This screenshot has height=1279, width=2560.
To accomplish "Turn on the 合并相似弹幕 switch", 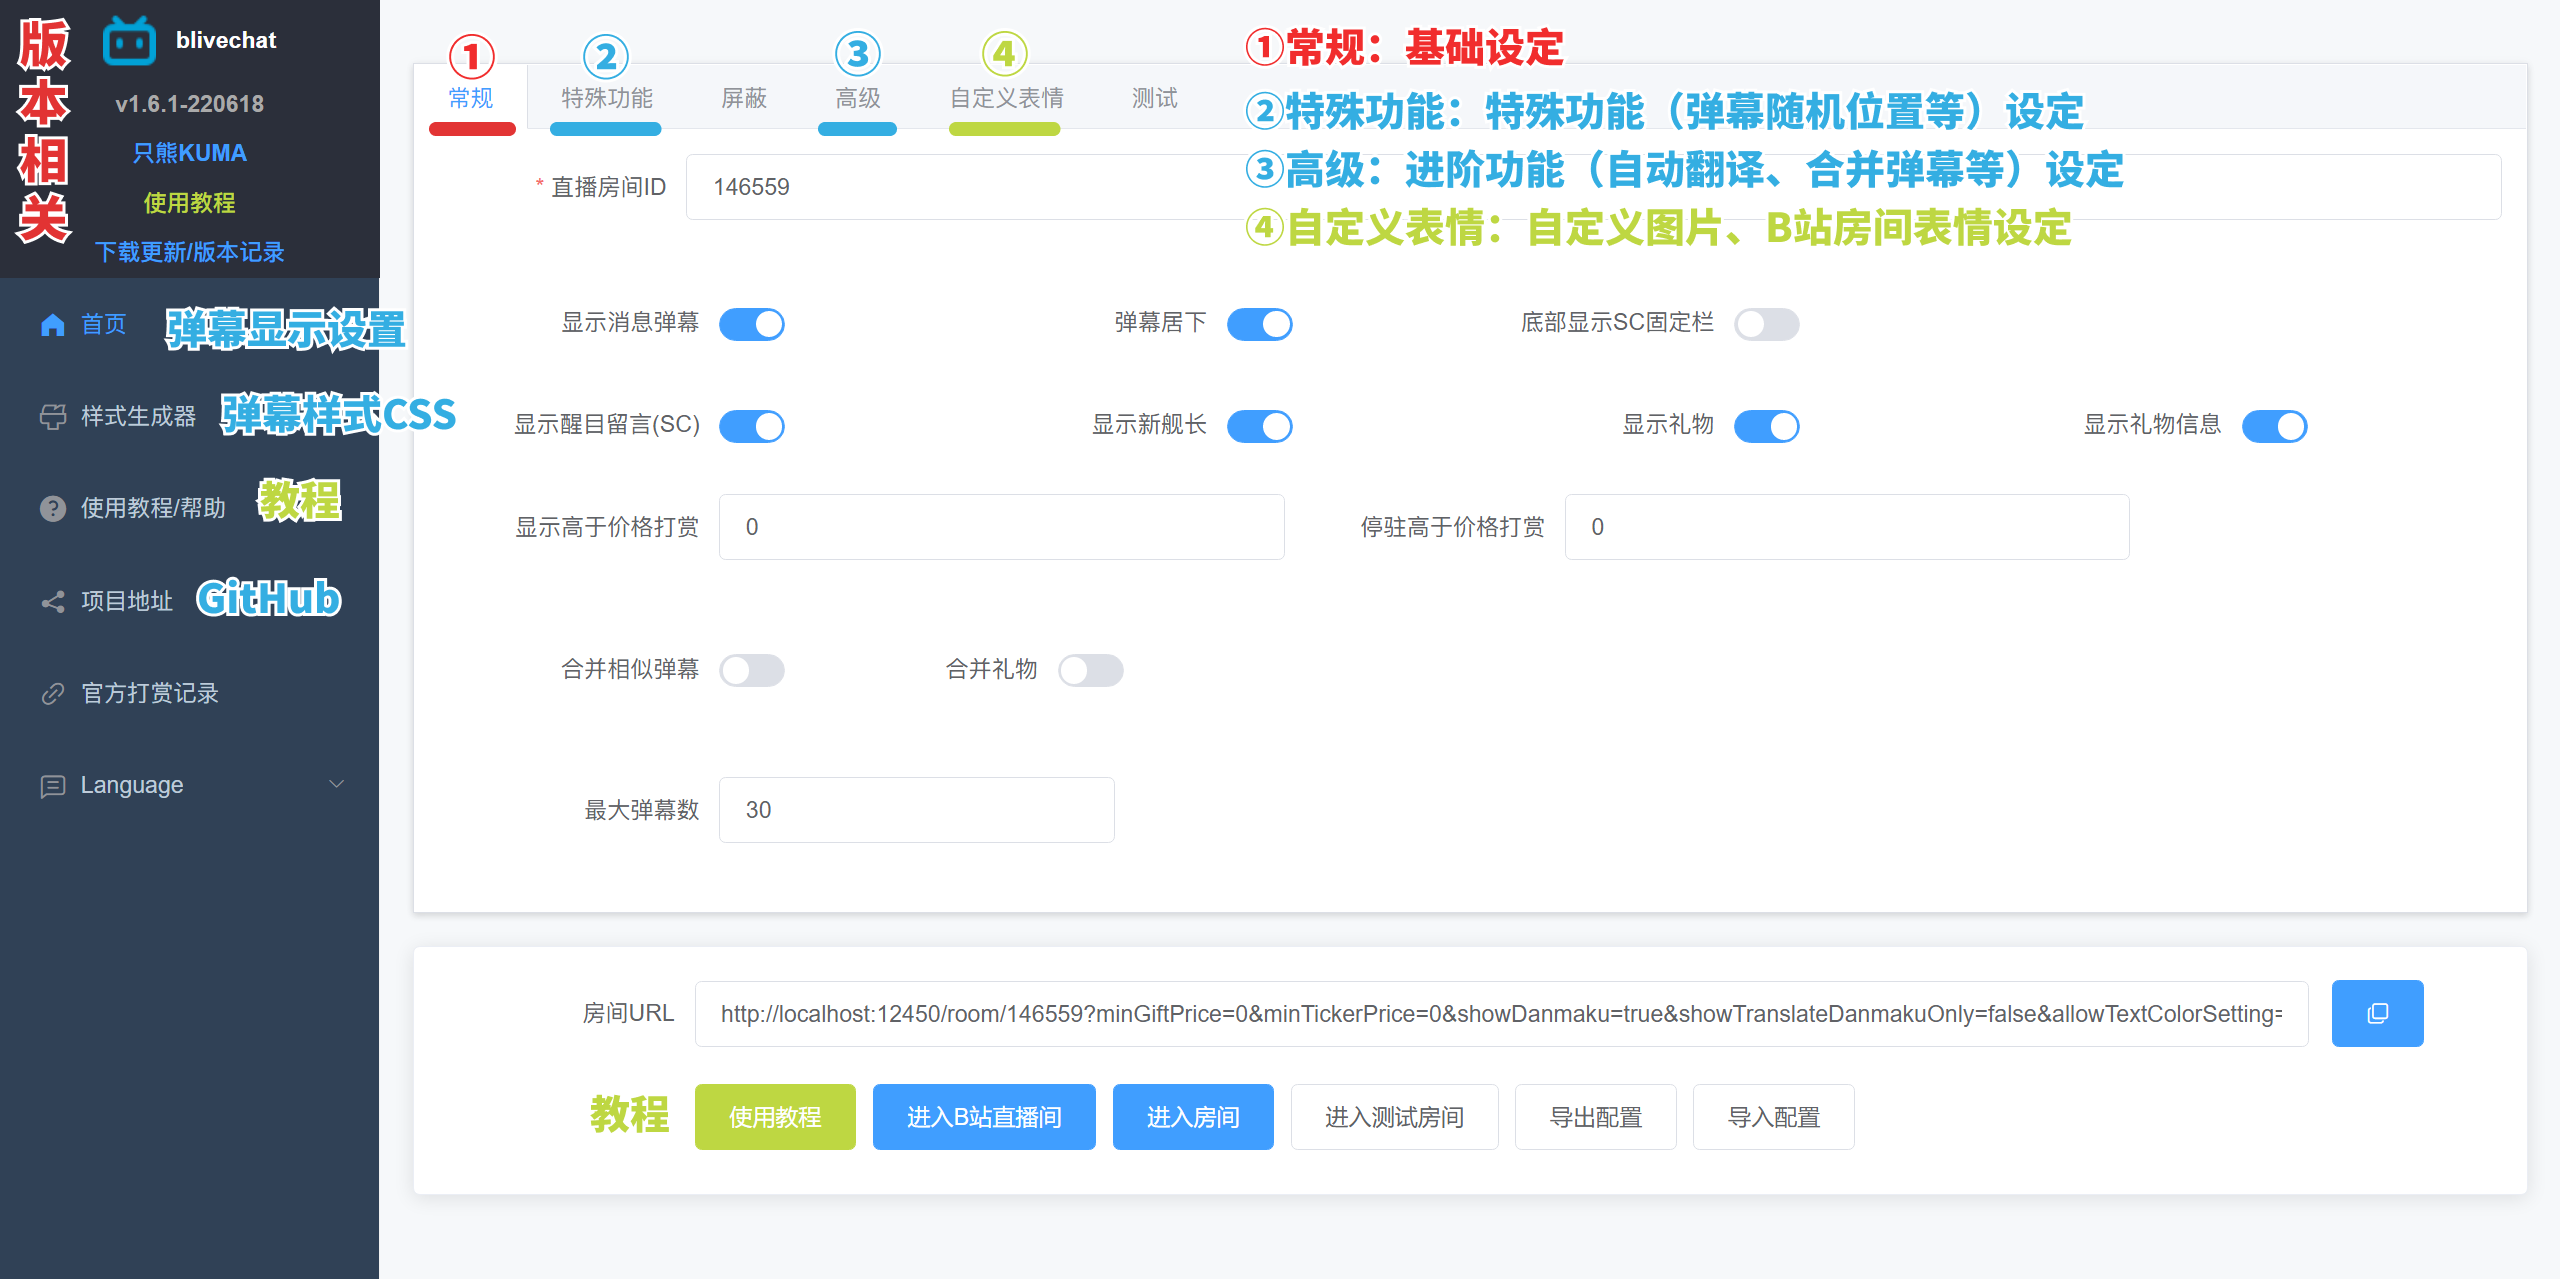I will click(752, 670).
